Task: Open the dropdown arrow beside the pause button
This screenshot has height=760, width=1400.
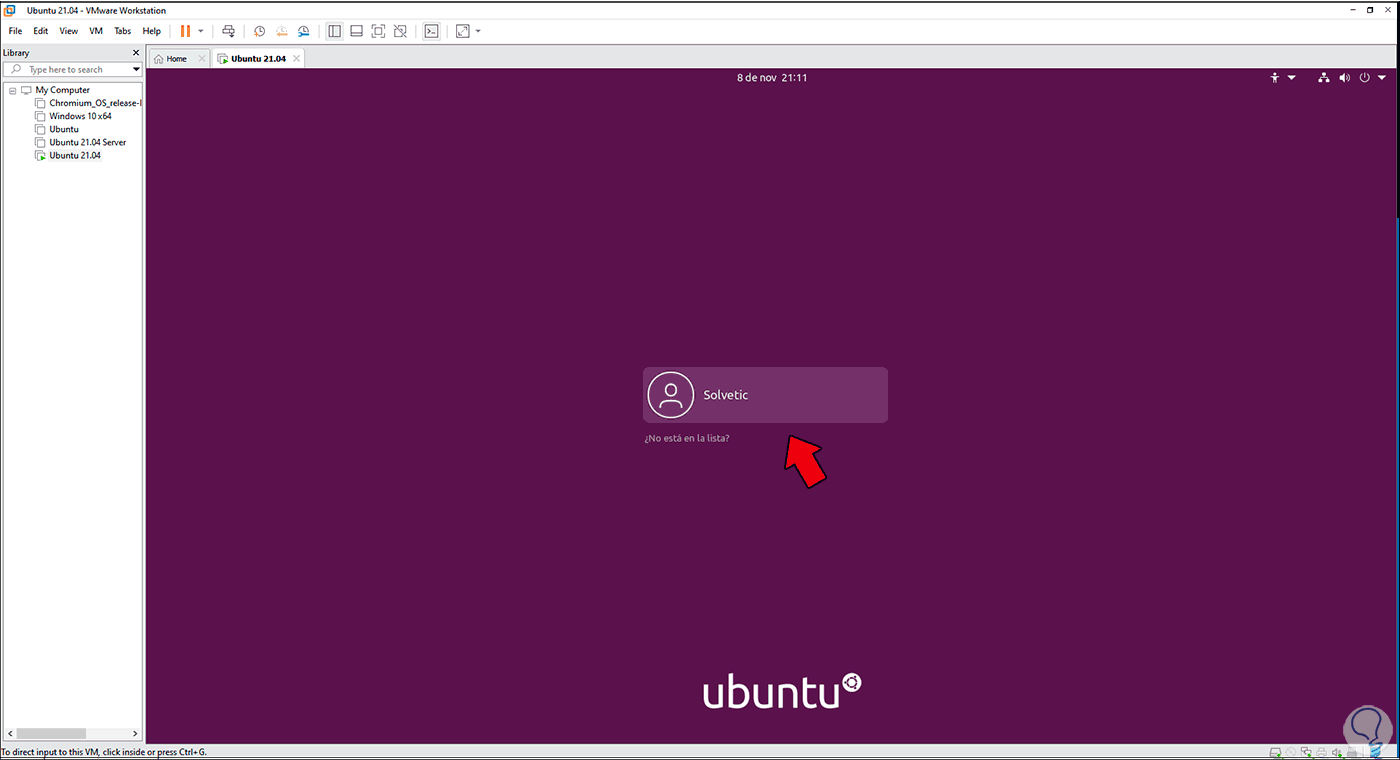Action: 201,31
